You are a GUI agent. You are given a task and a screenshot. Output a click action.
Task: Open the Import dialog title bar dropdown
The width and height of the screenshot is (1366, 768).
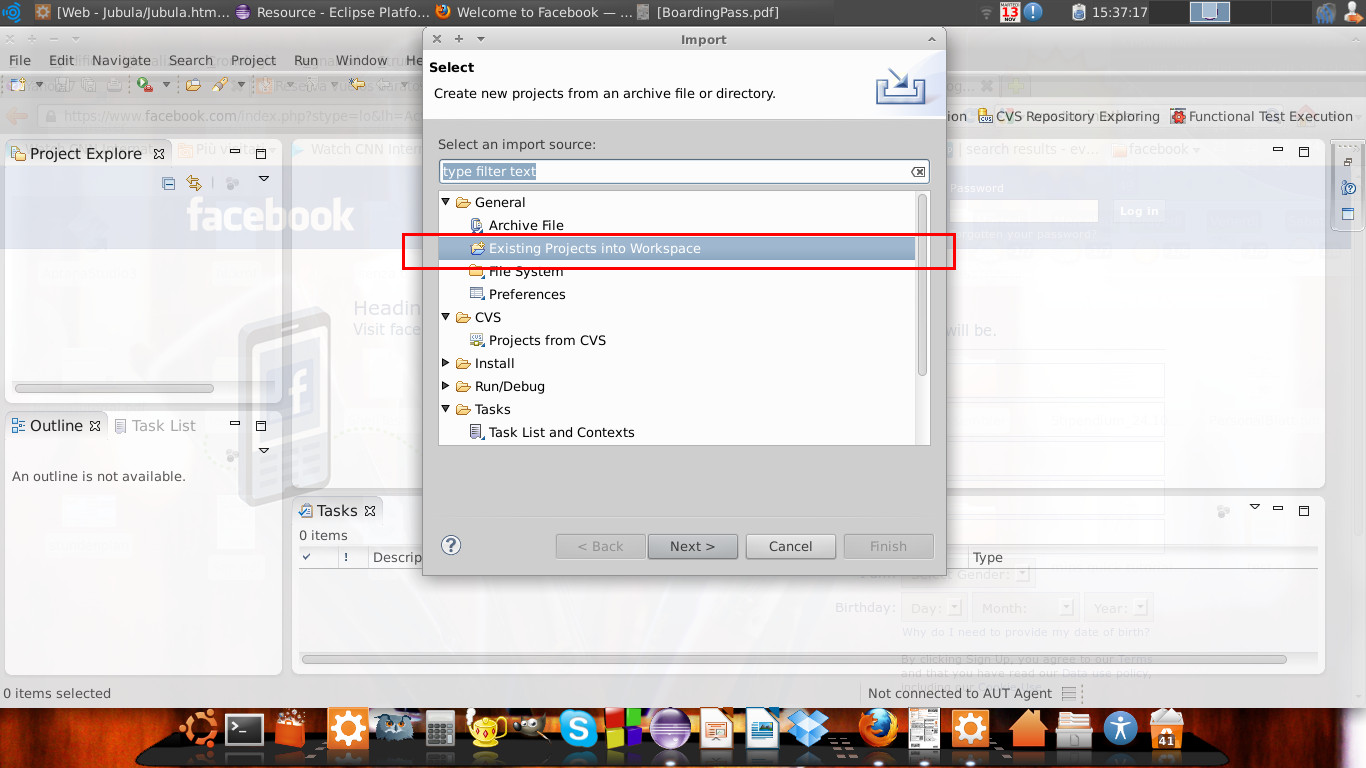(x=481, y=39)
